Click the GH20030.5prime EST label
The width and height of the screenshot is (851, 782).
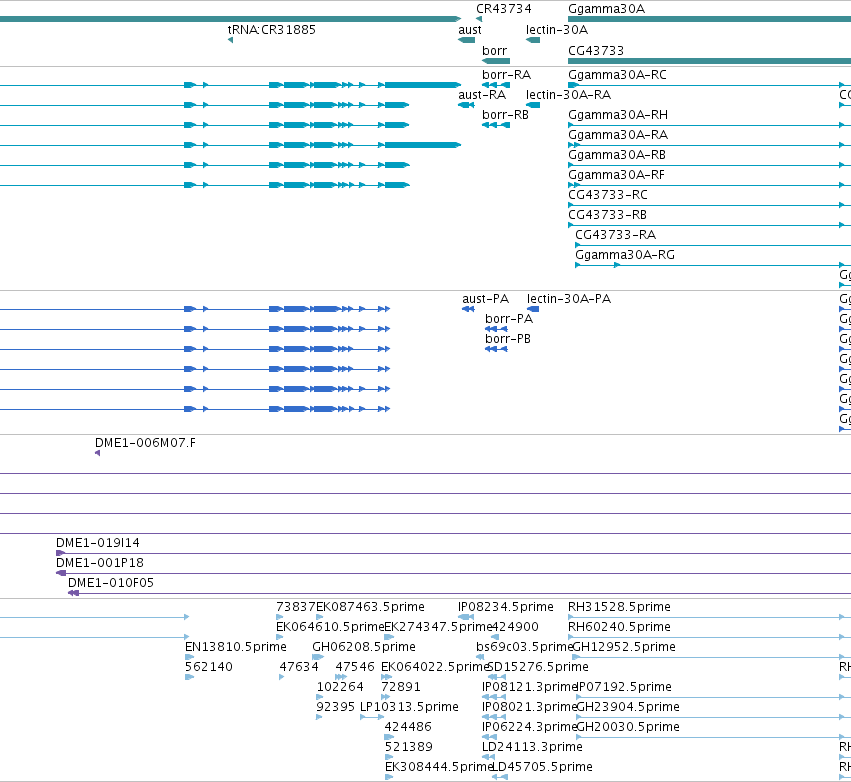tap(628, 727)
